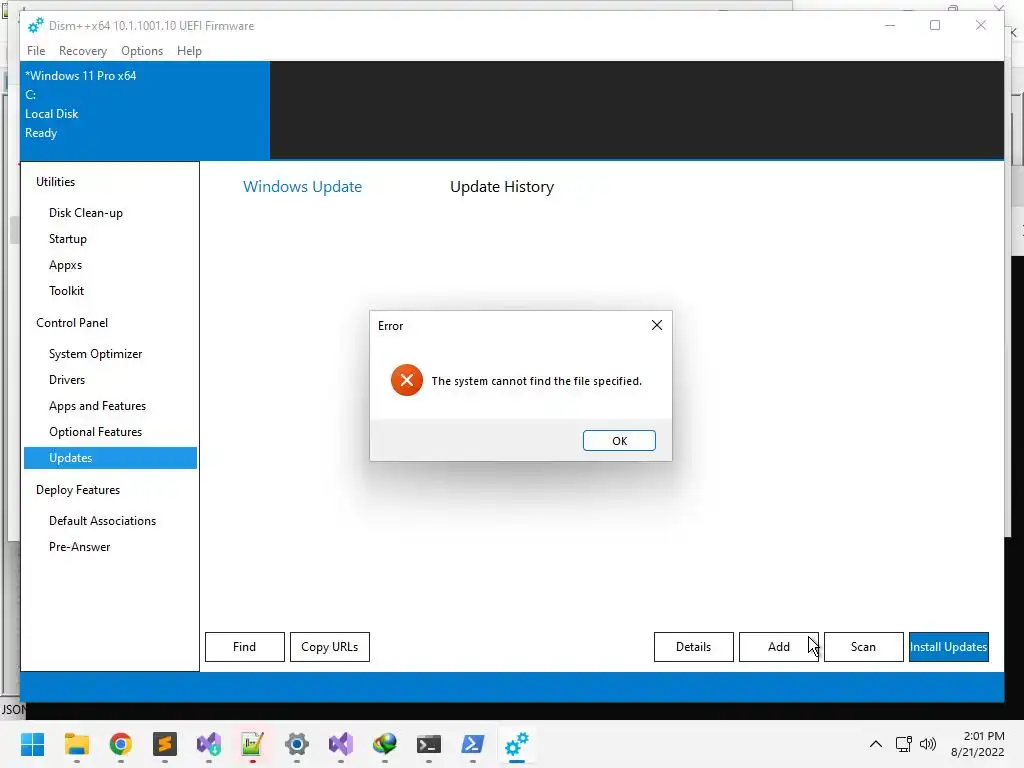Open Google Chrome from taskbar
The width and height of the screenshot is (1024, 768).
point(121,744)
